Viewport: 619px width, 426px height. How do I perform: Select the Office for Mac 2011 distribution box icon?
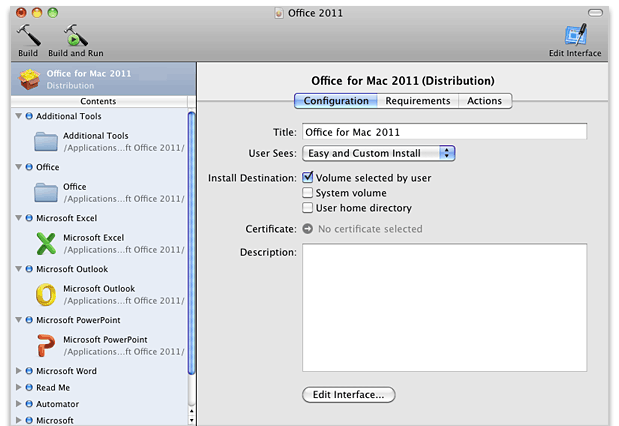coord(30,79)
